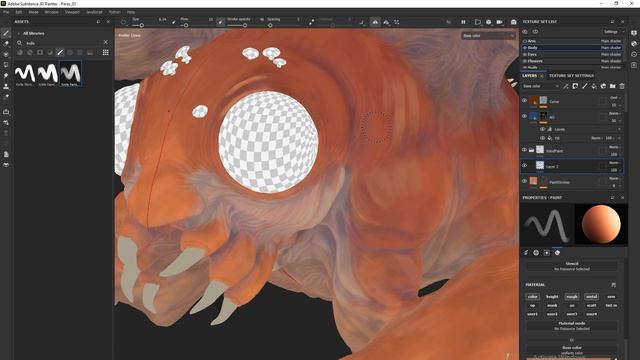This screenshot has height=360, width=640.
Task: Open material channel options icon in Properties
Action: coord(613,285)
